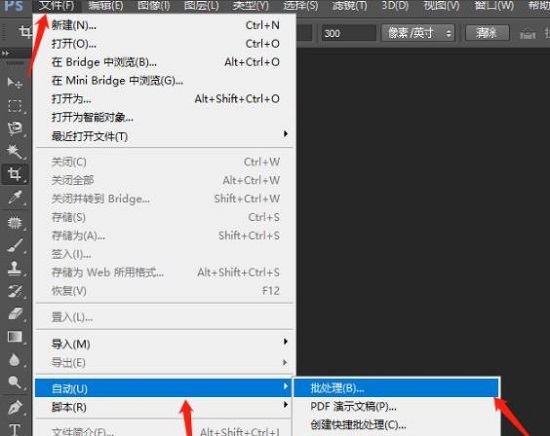Choose 签入(I)... menu entry
The width and height of the screenshot is (550, 436).
point(165,254)
